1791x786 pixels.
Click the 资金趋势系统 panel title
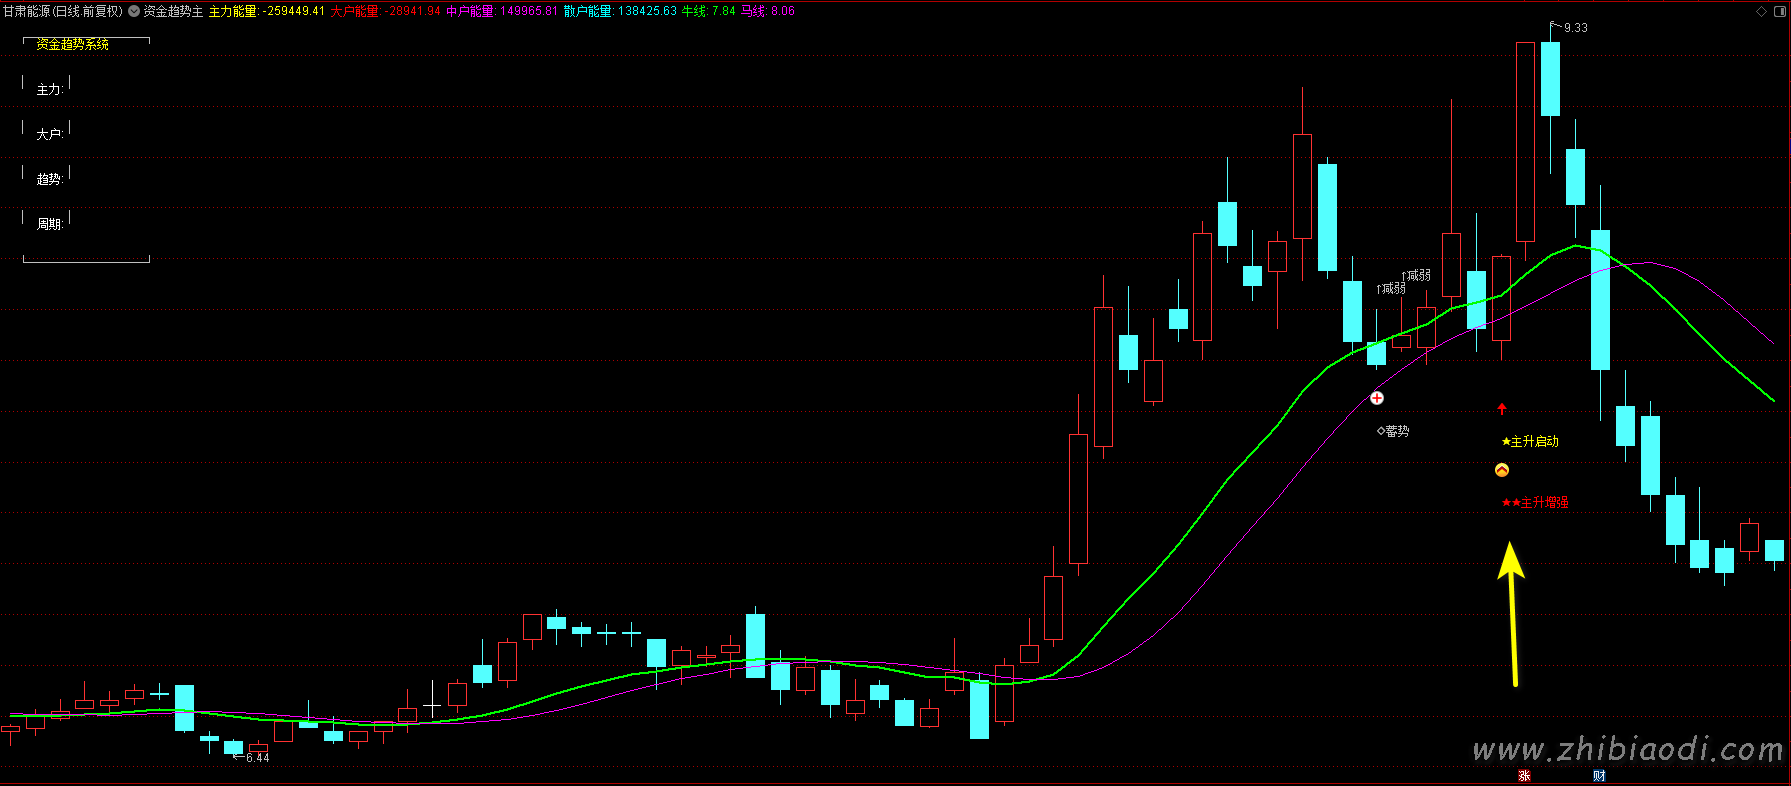point(72,44)
